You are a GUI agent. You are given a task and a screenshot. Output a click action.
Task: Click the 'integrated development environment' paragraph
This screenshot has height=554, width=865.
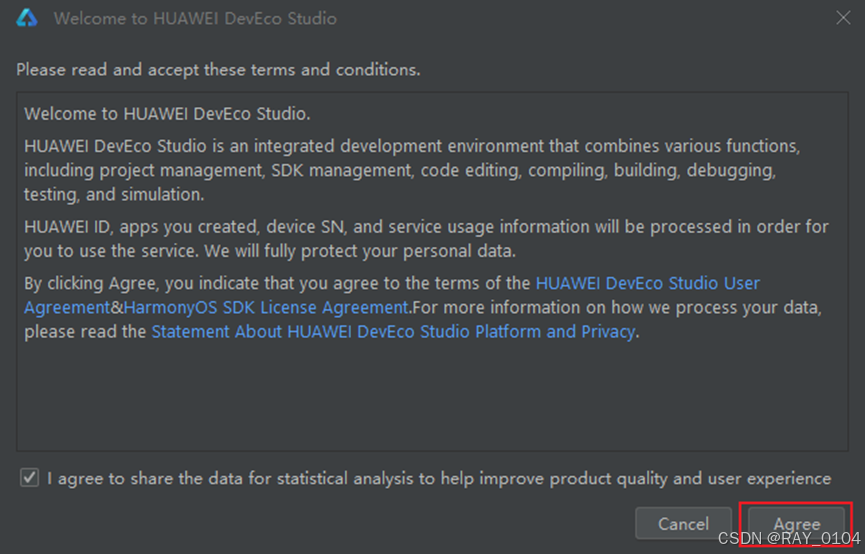(x=412, y=170)
